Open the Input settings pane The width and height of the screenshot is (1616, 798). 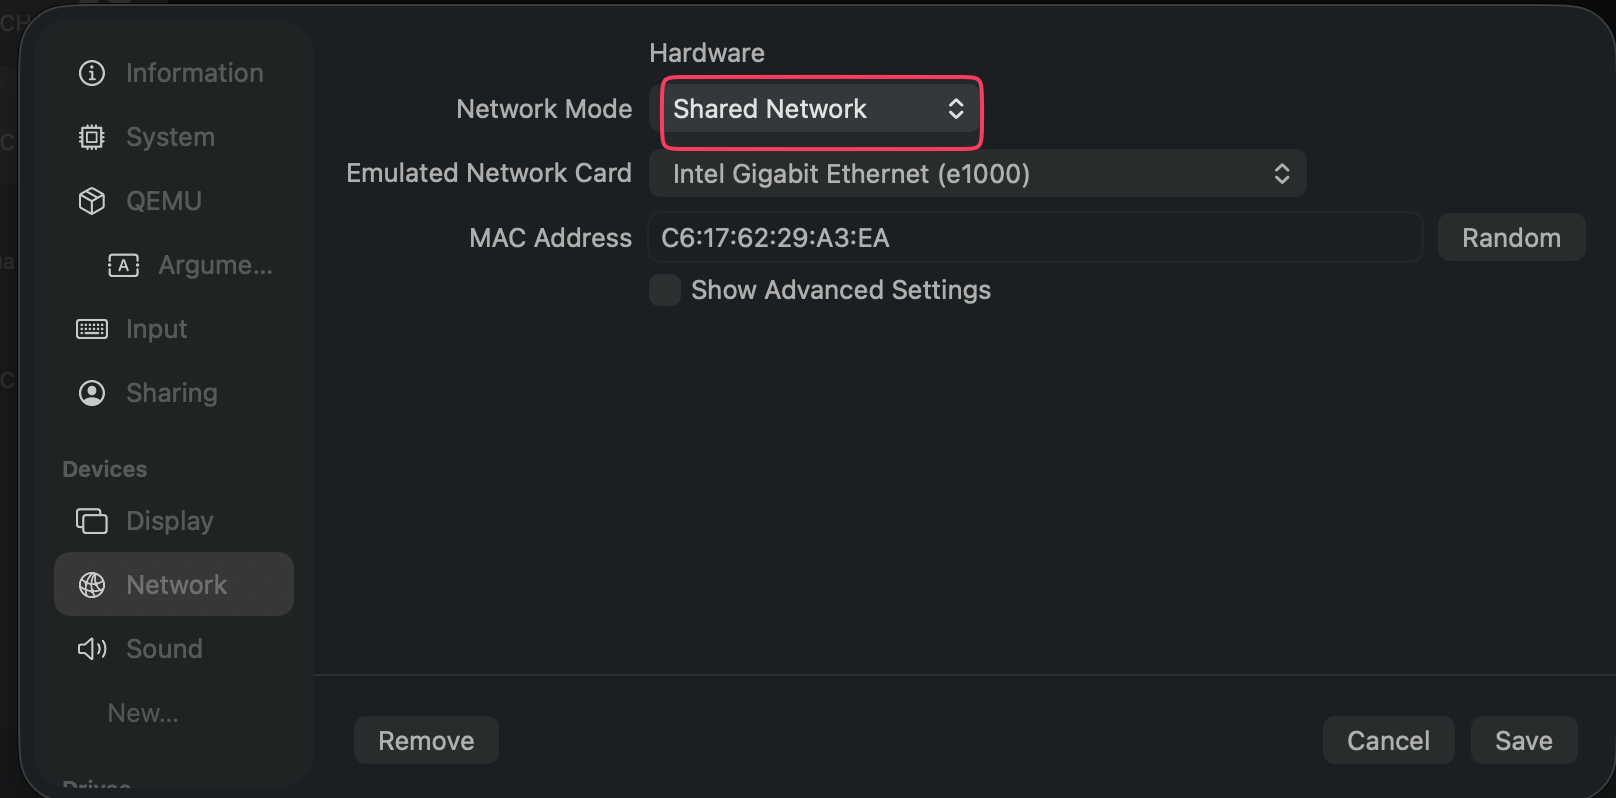click(156, 328)
